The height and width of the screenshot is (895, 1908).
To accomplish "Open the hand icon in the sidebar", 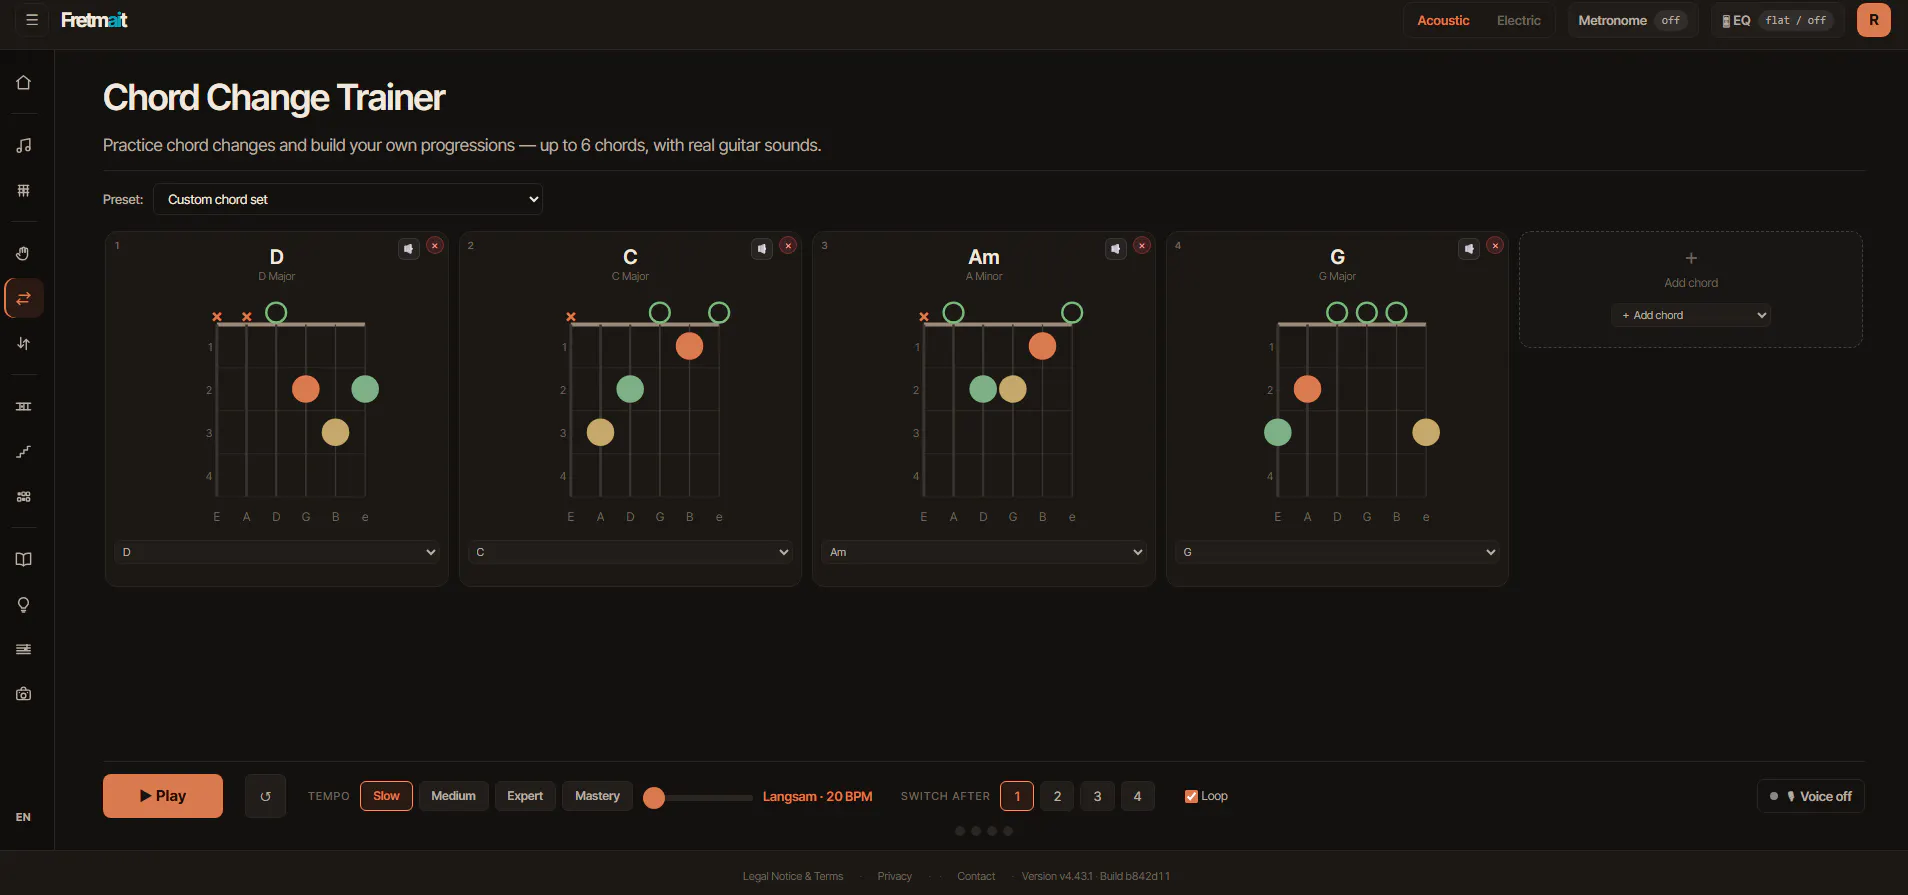I will click(24, 254).
